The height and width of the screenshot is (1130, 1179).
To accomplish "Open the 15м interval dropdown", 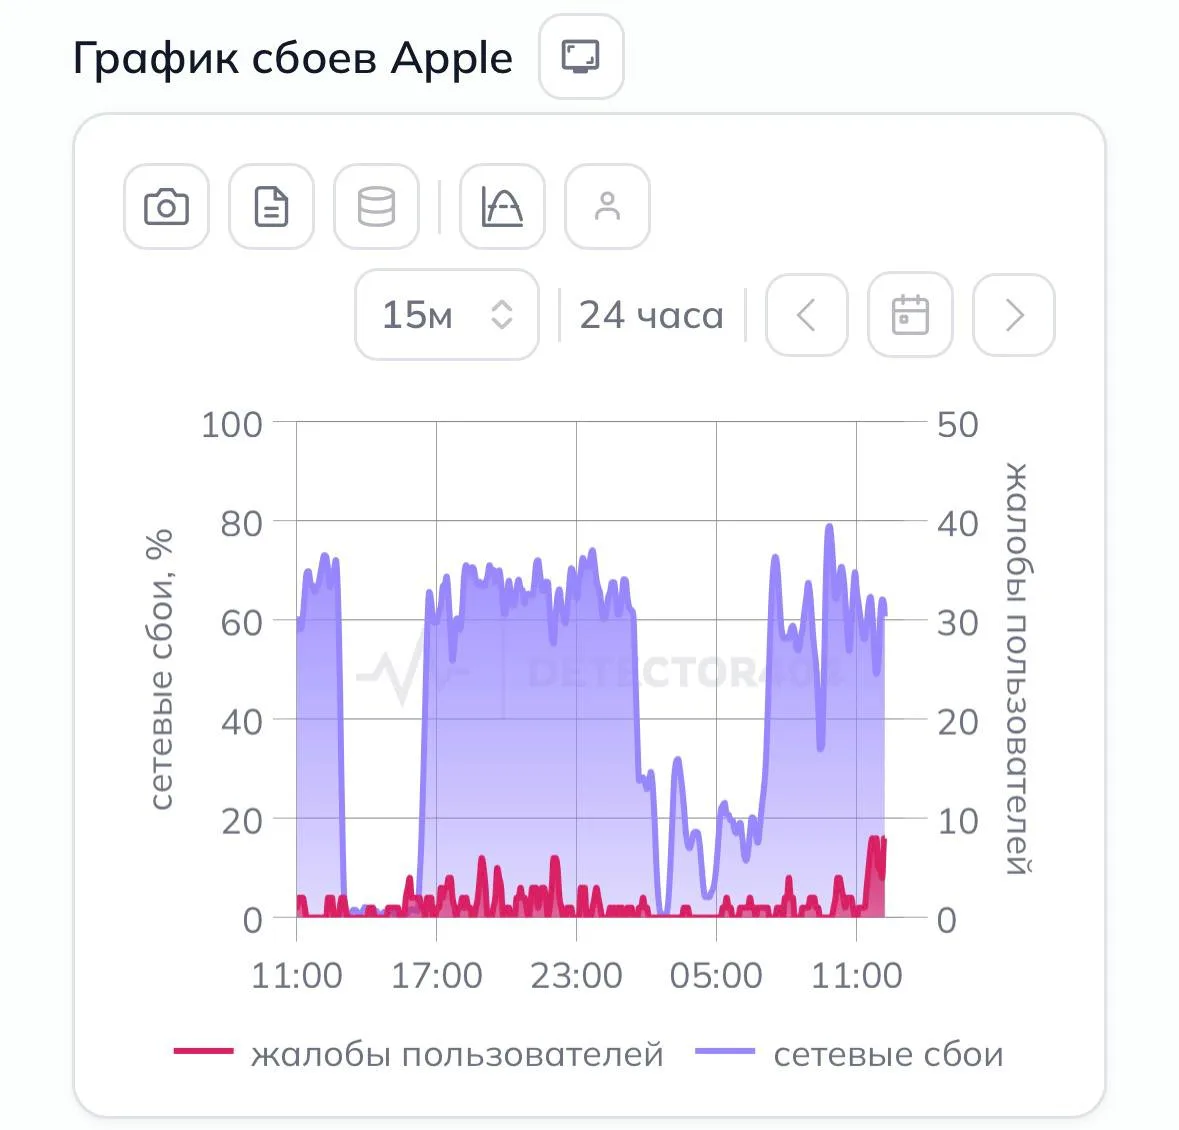I will [447, 315].
